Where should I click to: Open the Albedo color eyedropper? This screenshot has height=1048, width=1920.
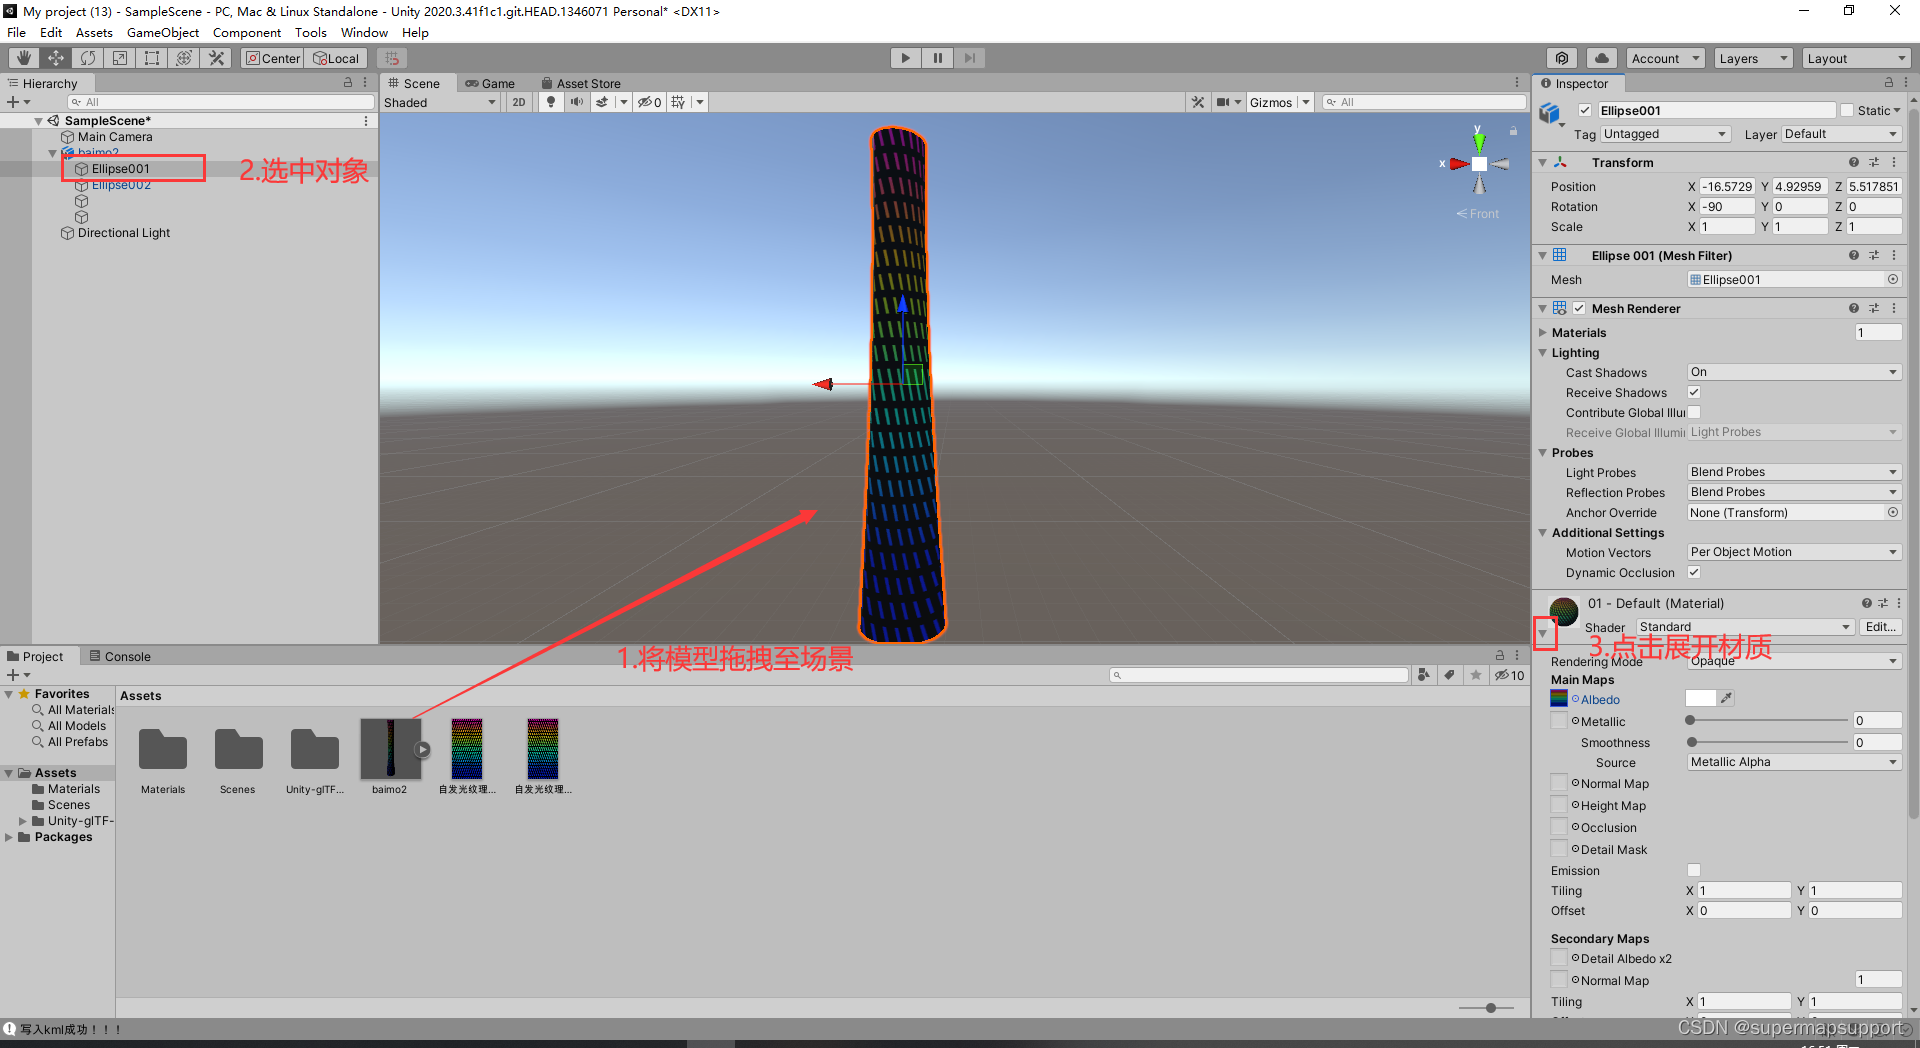tap(1728, 698)
